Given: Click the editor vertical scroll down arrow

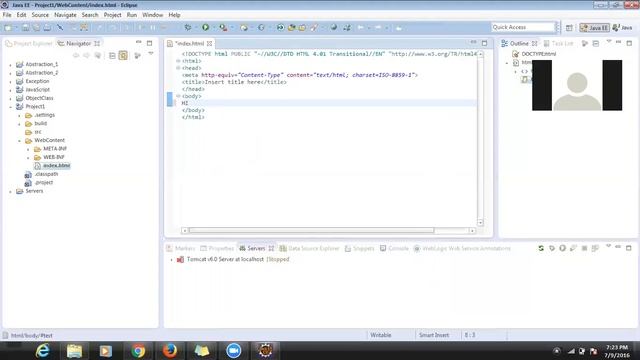Looking at the screenshot, I should click(x=480, y=222).
